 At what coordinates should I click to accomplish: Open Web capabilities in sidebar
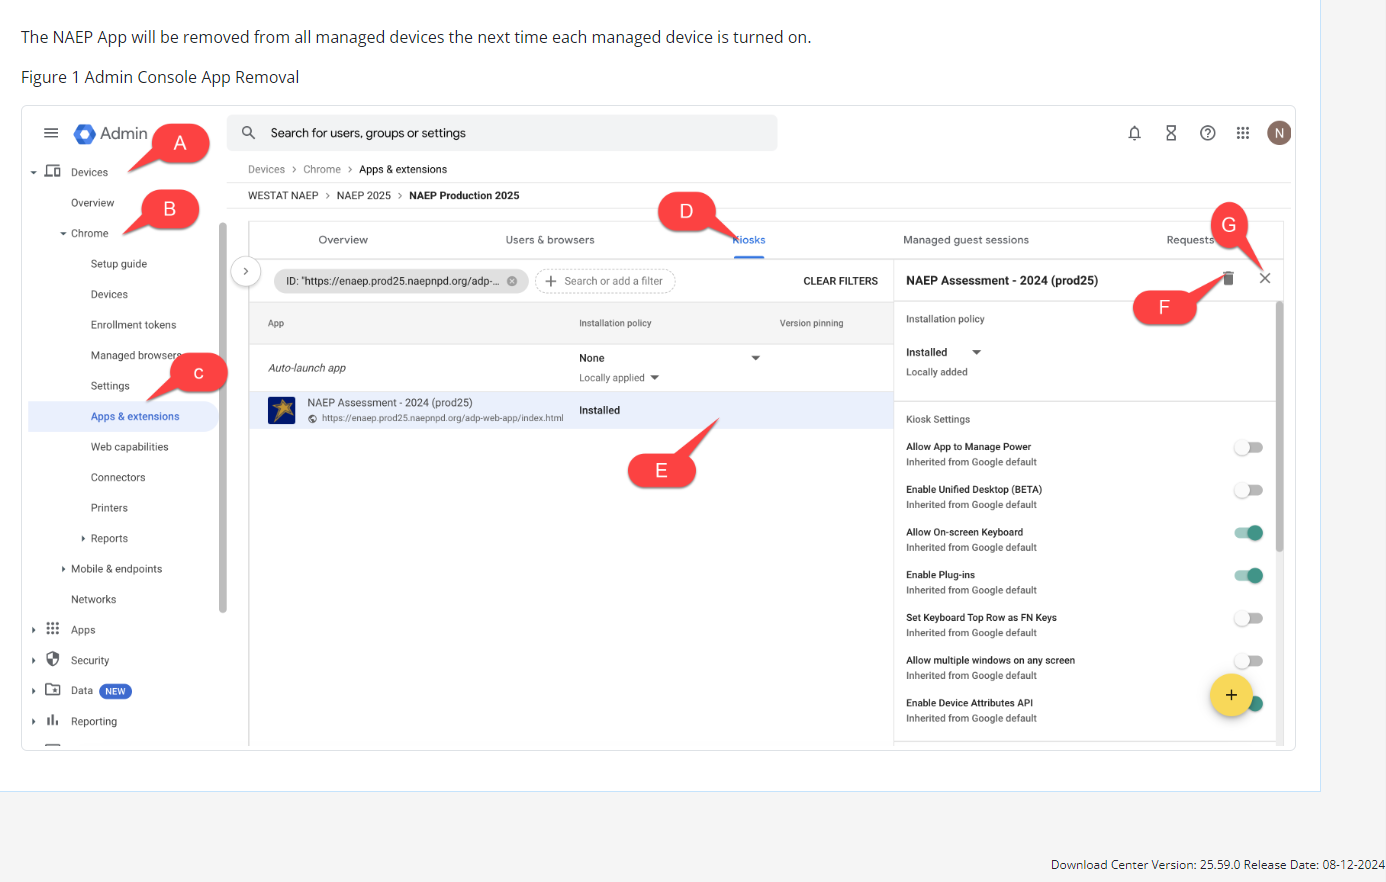(x=130, y=447)
